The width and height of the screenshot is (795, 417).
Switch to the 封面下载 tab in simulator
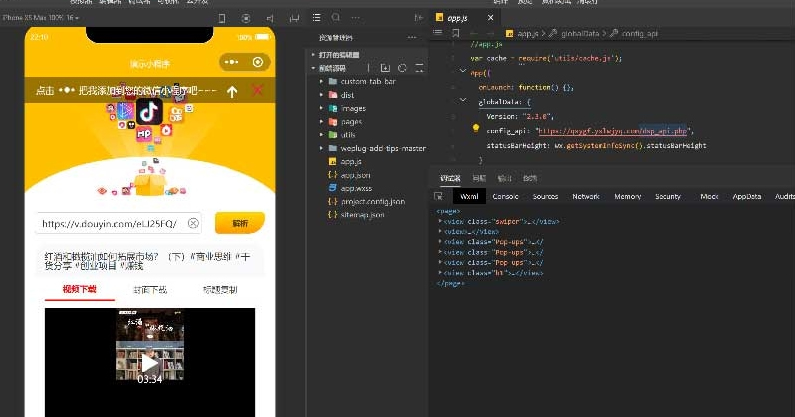(x=150, y=290)
